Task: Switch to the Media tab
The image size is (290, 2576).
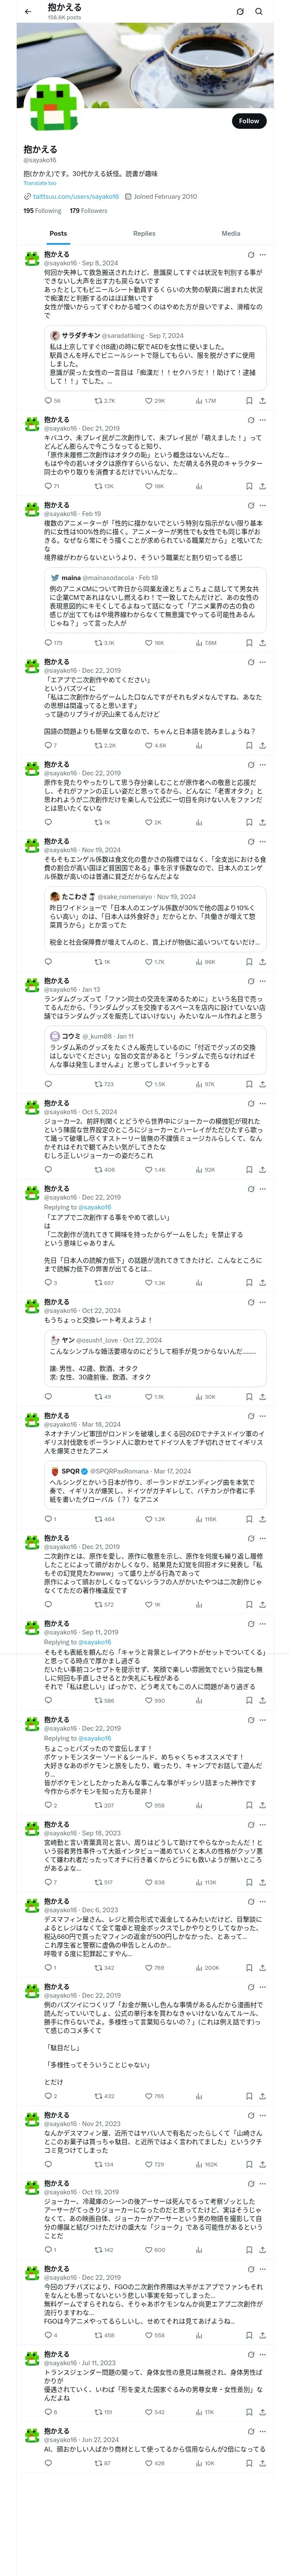Action: tap(231, 233)
